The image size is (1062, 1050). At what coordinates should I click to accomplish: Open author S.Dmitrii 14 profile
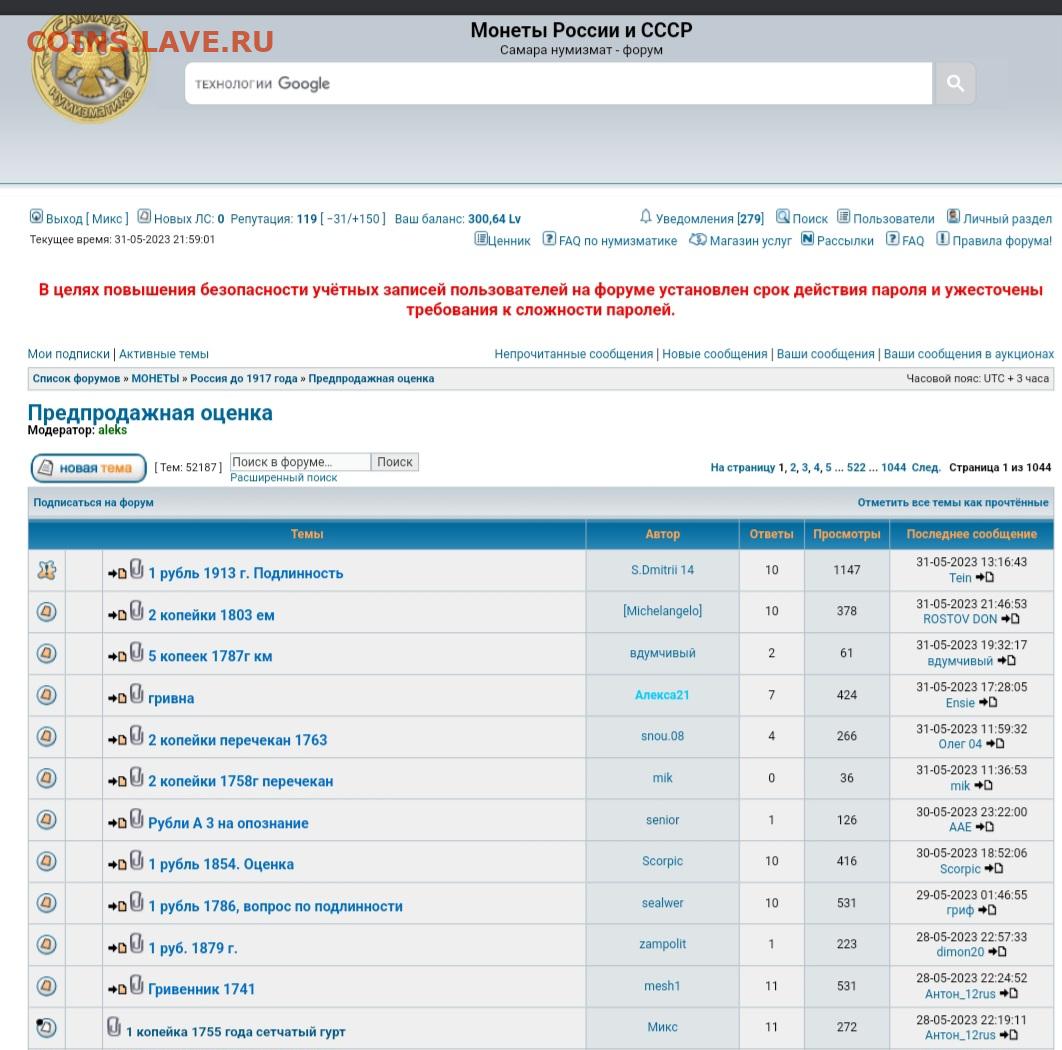[x=662, y=570]
